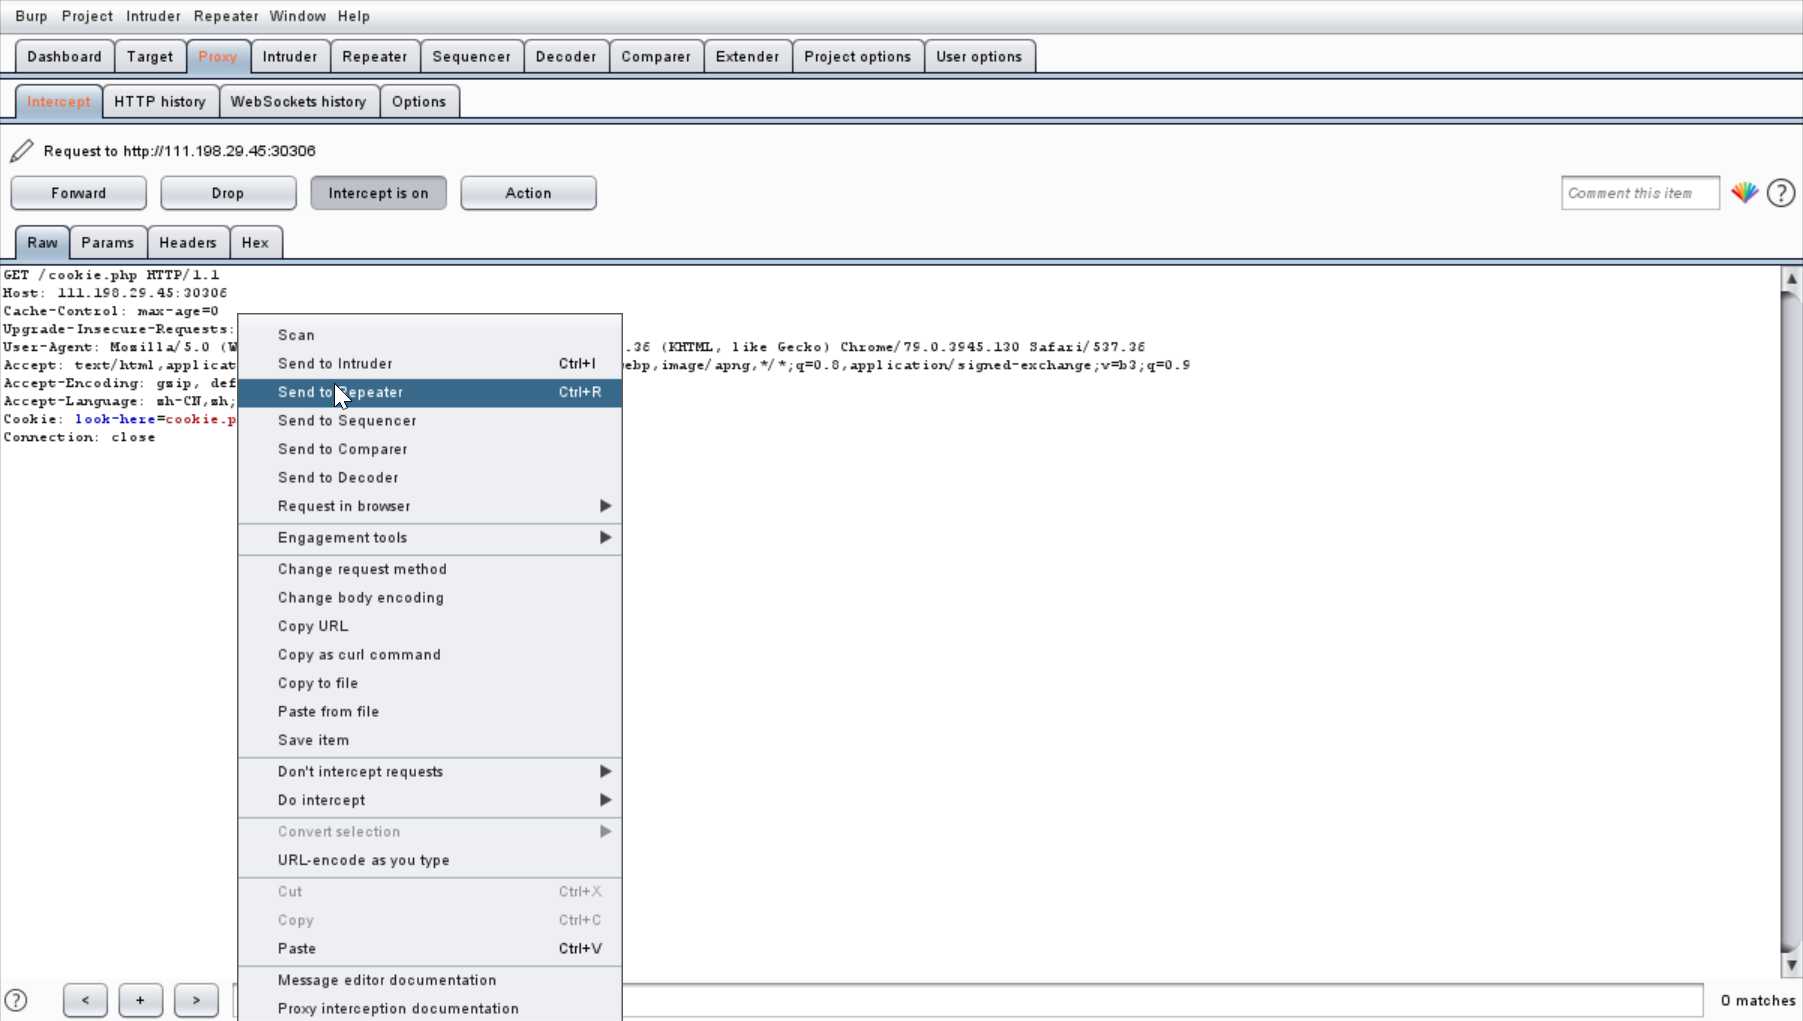Open the Burp menu
This screenshot has height=1021, width=1803.
pos(31,16)
